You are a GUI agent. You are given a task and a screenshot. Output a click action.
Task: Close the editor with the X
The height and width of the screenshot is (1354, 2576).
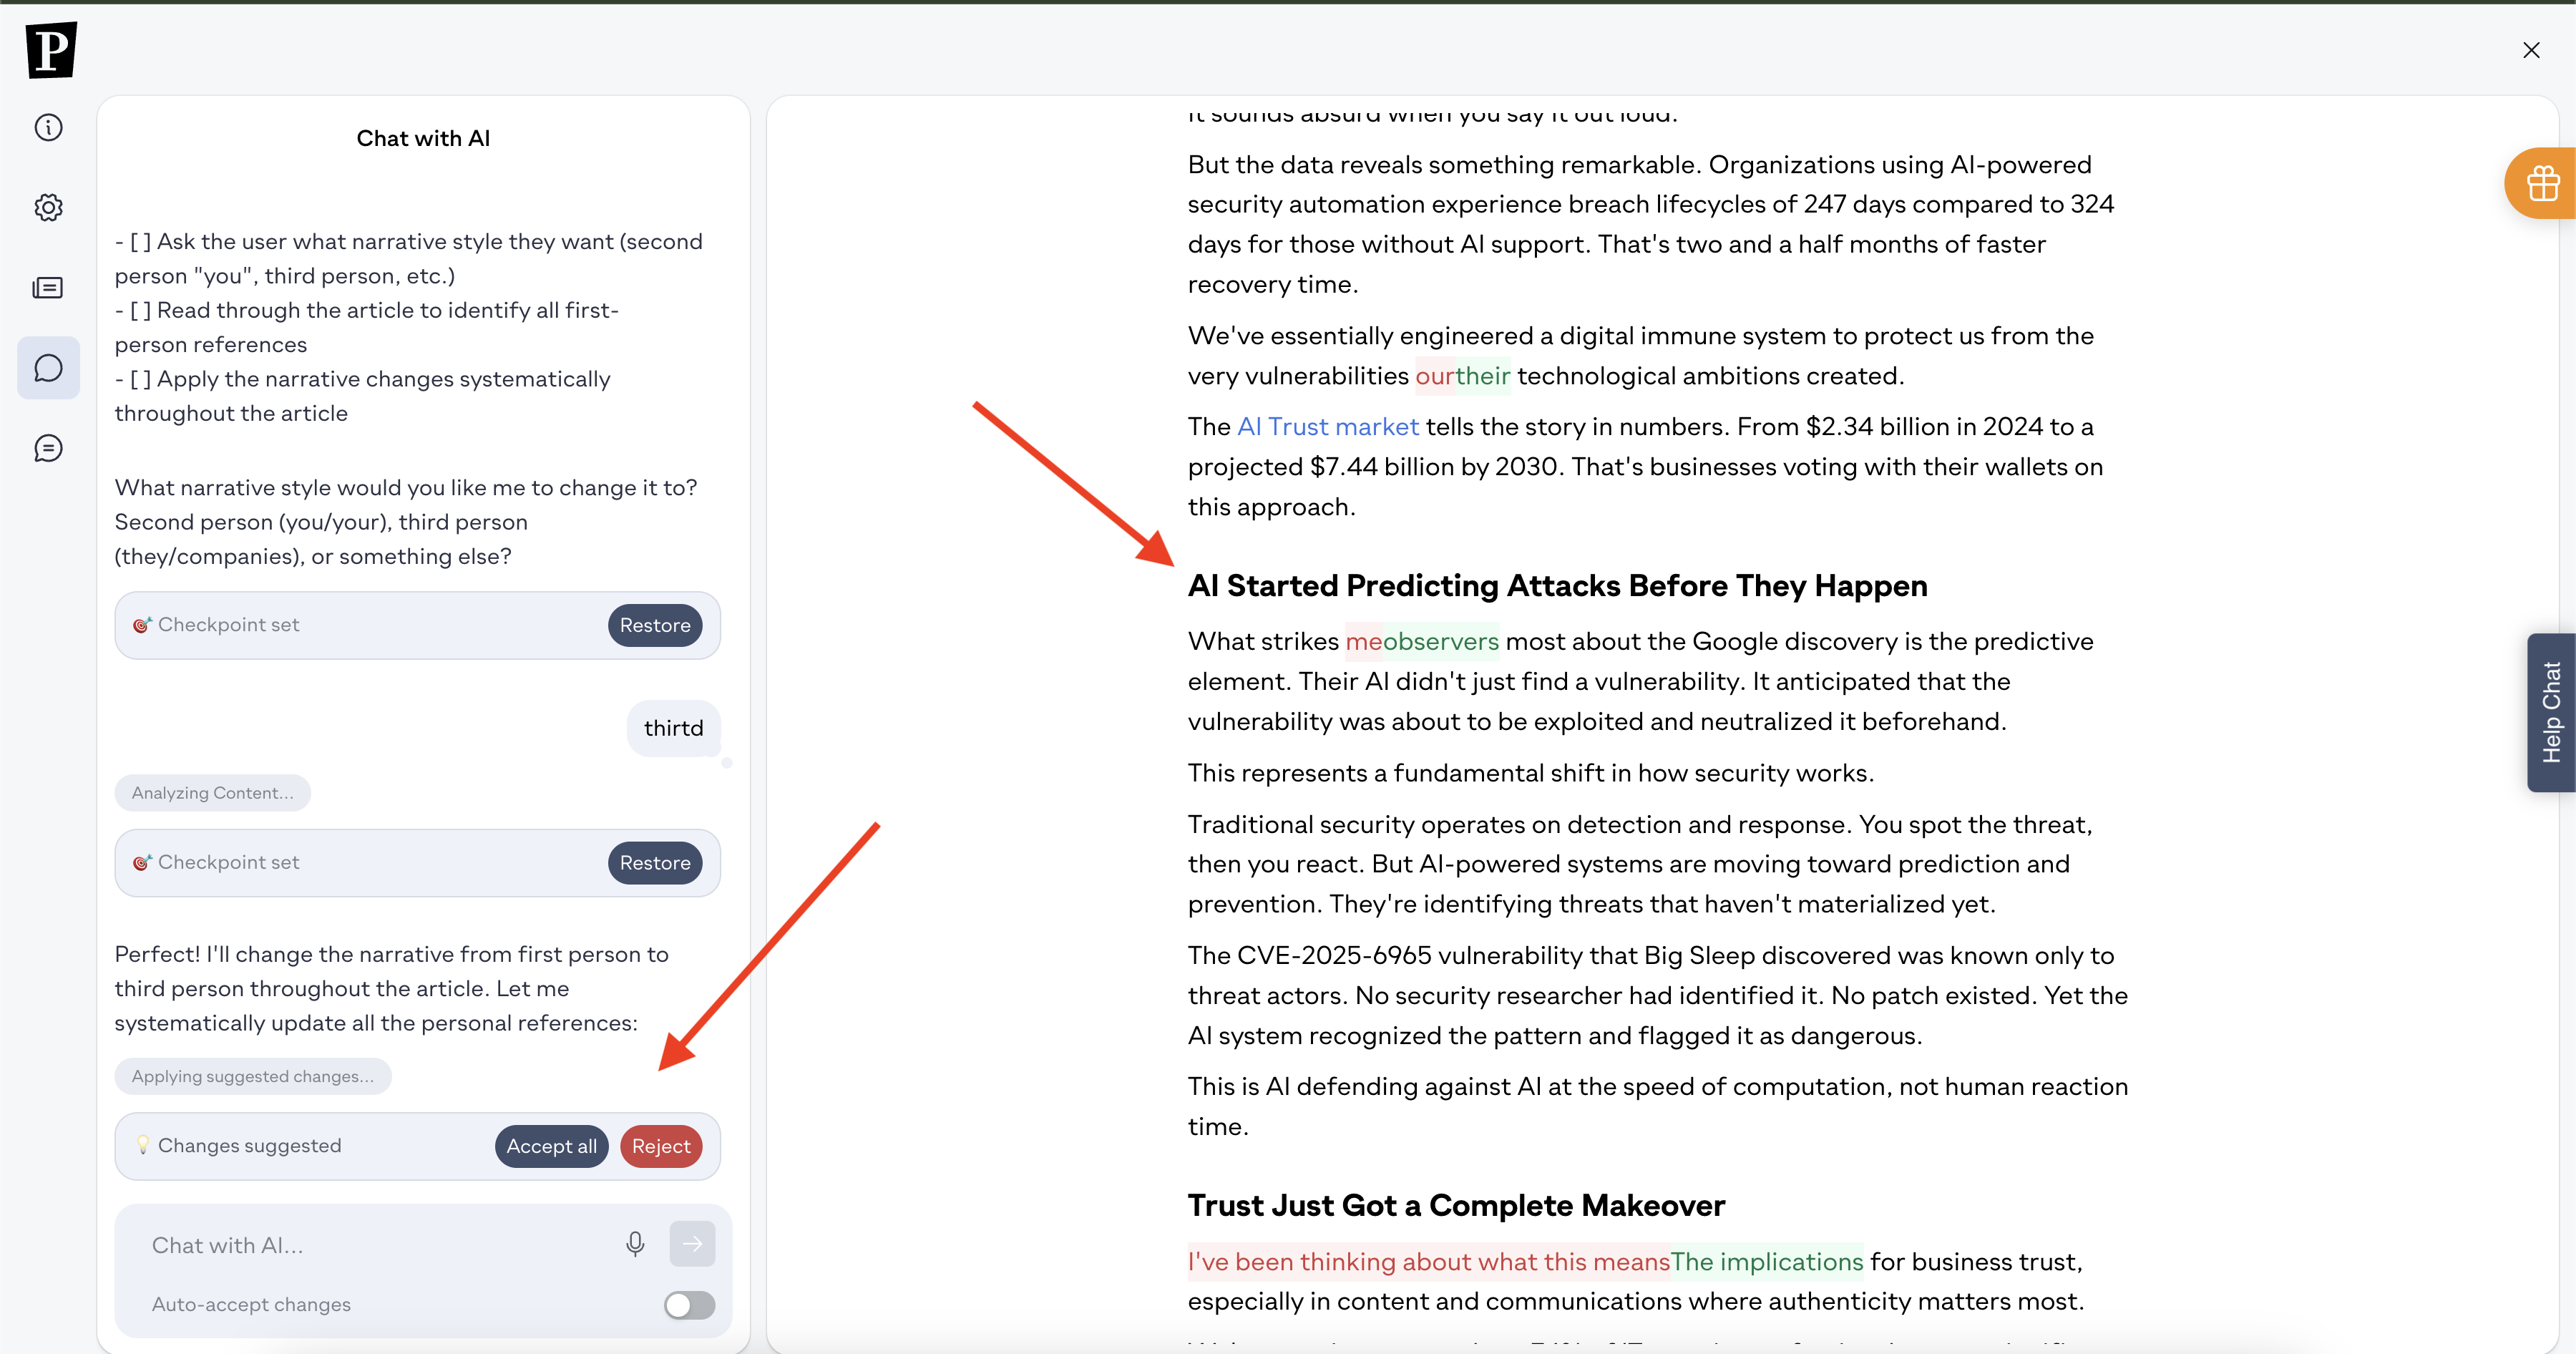tap(2531, 50)
